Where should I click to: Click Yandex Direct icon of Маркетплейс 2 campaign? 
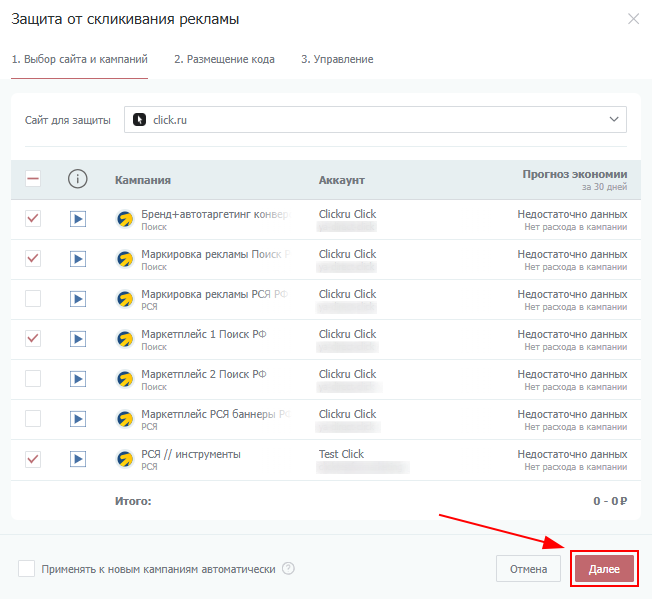[x=125, y=379]
